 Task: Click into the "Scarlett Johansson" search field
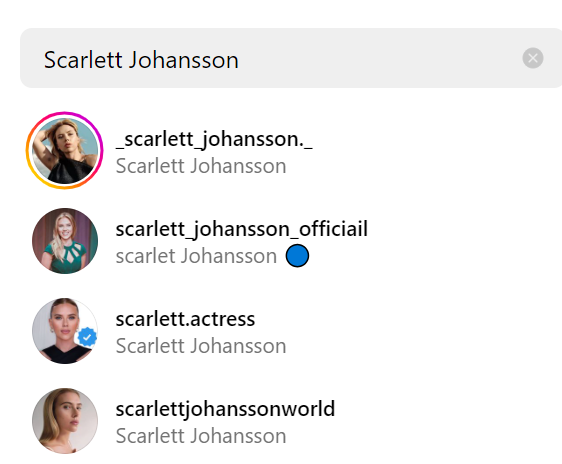[x=291, y=58]
